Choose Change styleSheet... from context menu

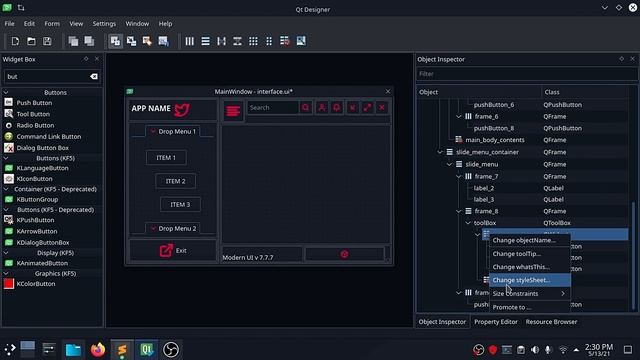529,280
